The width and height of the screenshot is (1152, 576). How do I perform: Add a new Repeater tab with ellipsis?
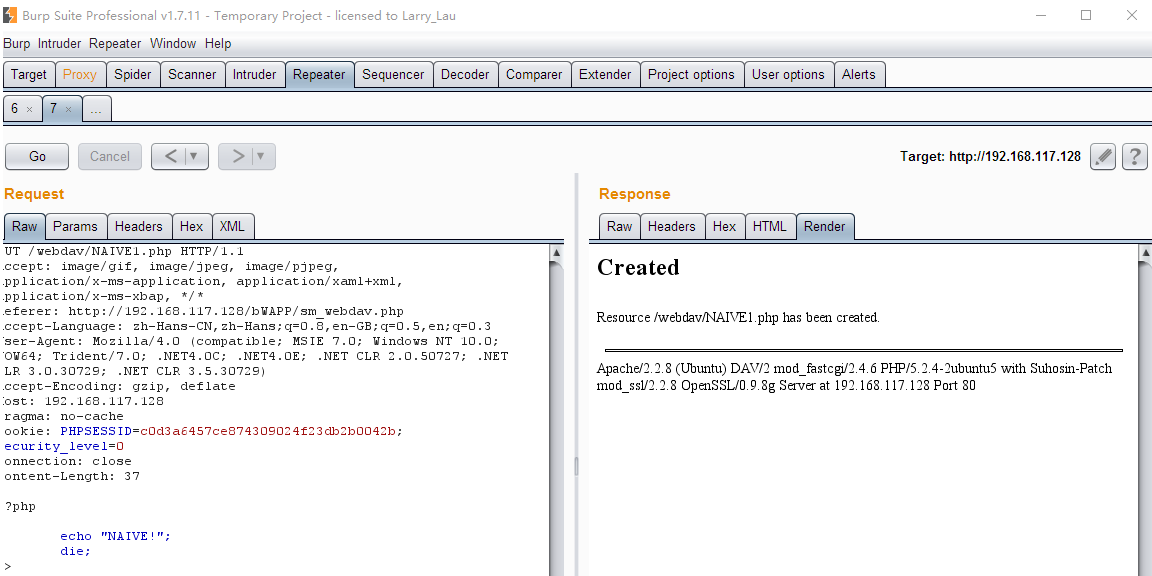[96, 109]
